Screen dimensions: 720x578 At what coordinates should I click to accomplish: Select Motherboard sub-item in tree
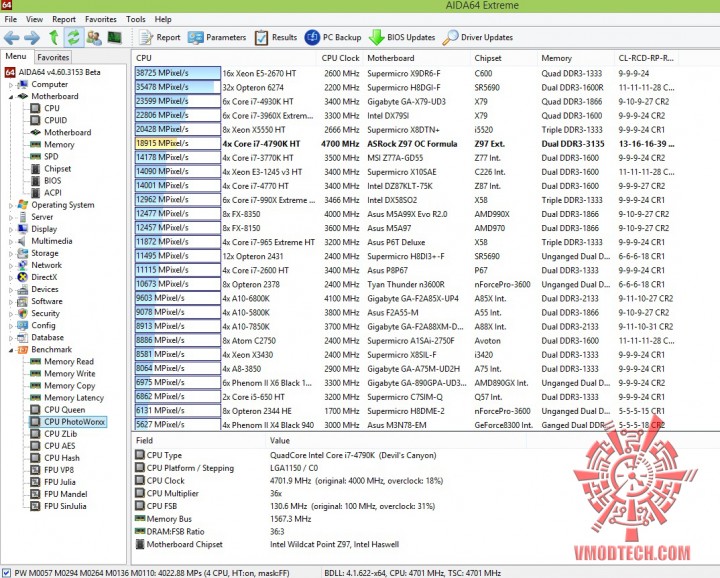pos(61,132)
